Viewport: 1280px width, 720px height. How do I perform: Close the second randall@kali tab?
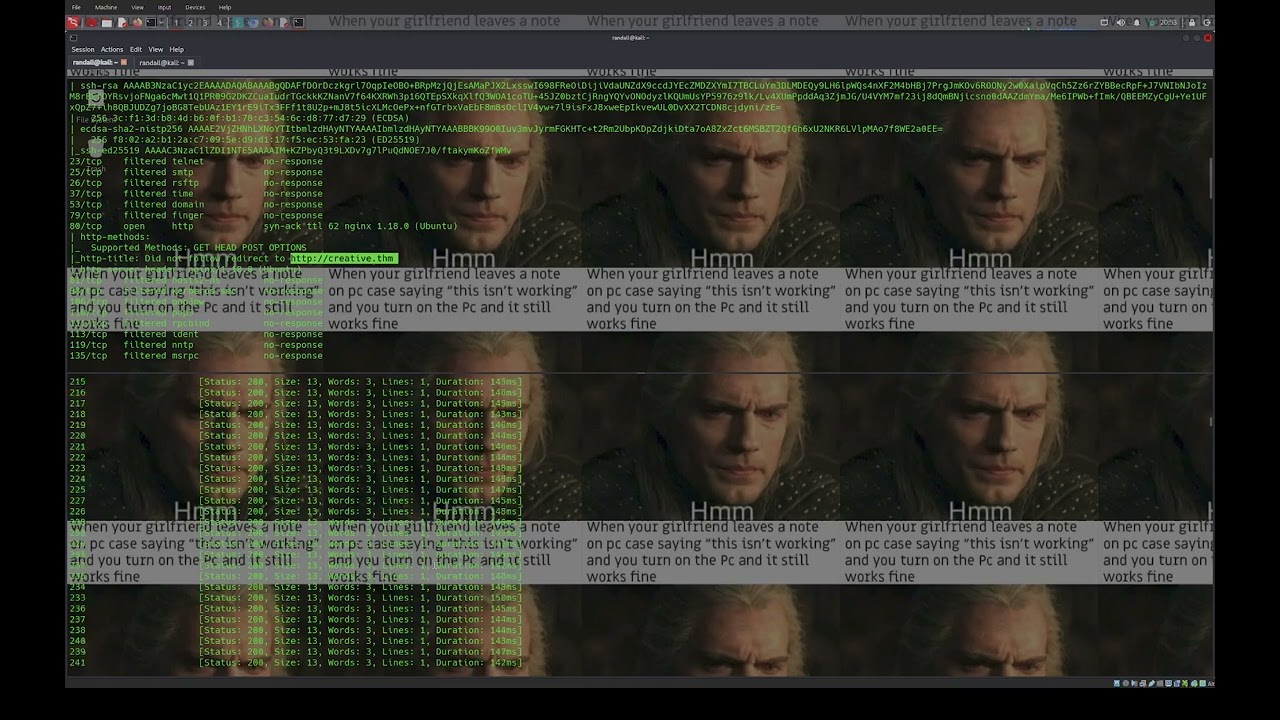coord(191,62)
